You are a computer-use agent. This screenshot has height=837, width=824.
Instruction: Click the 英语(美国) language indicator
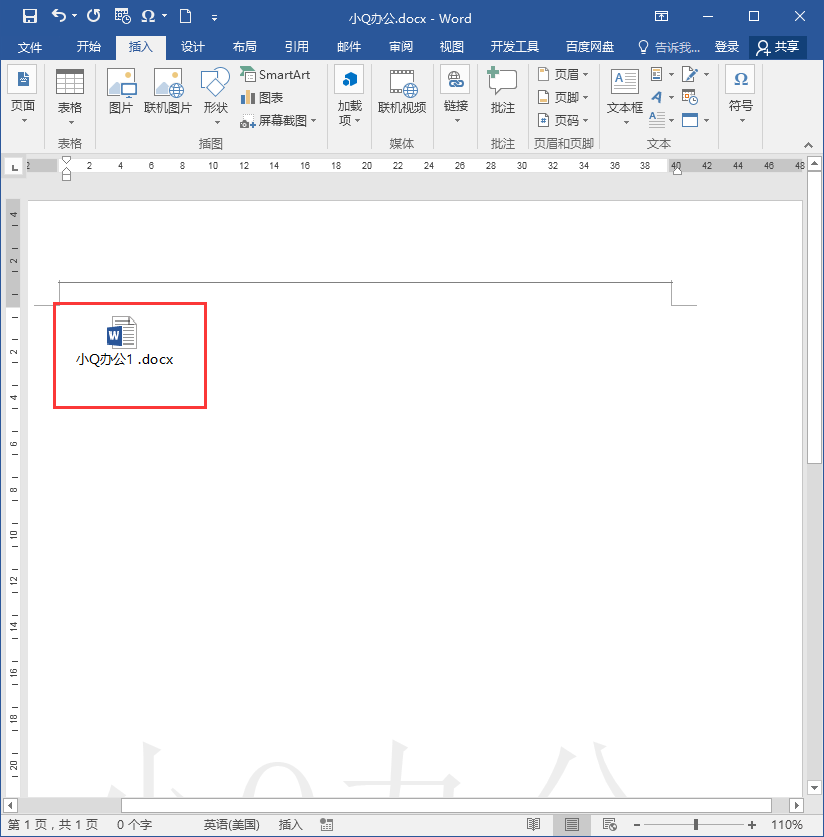pos(232,825)
